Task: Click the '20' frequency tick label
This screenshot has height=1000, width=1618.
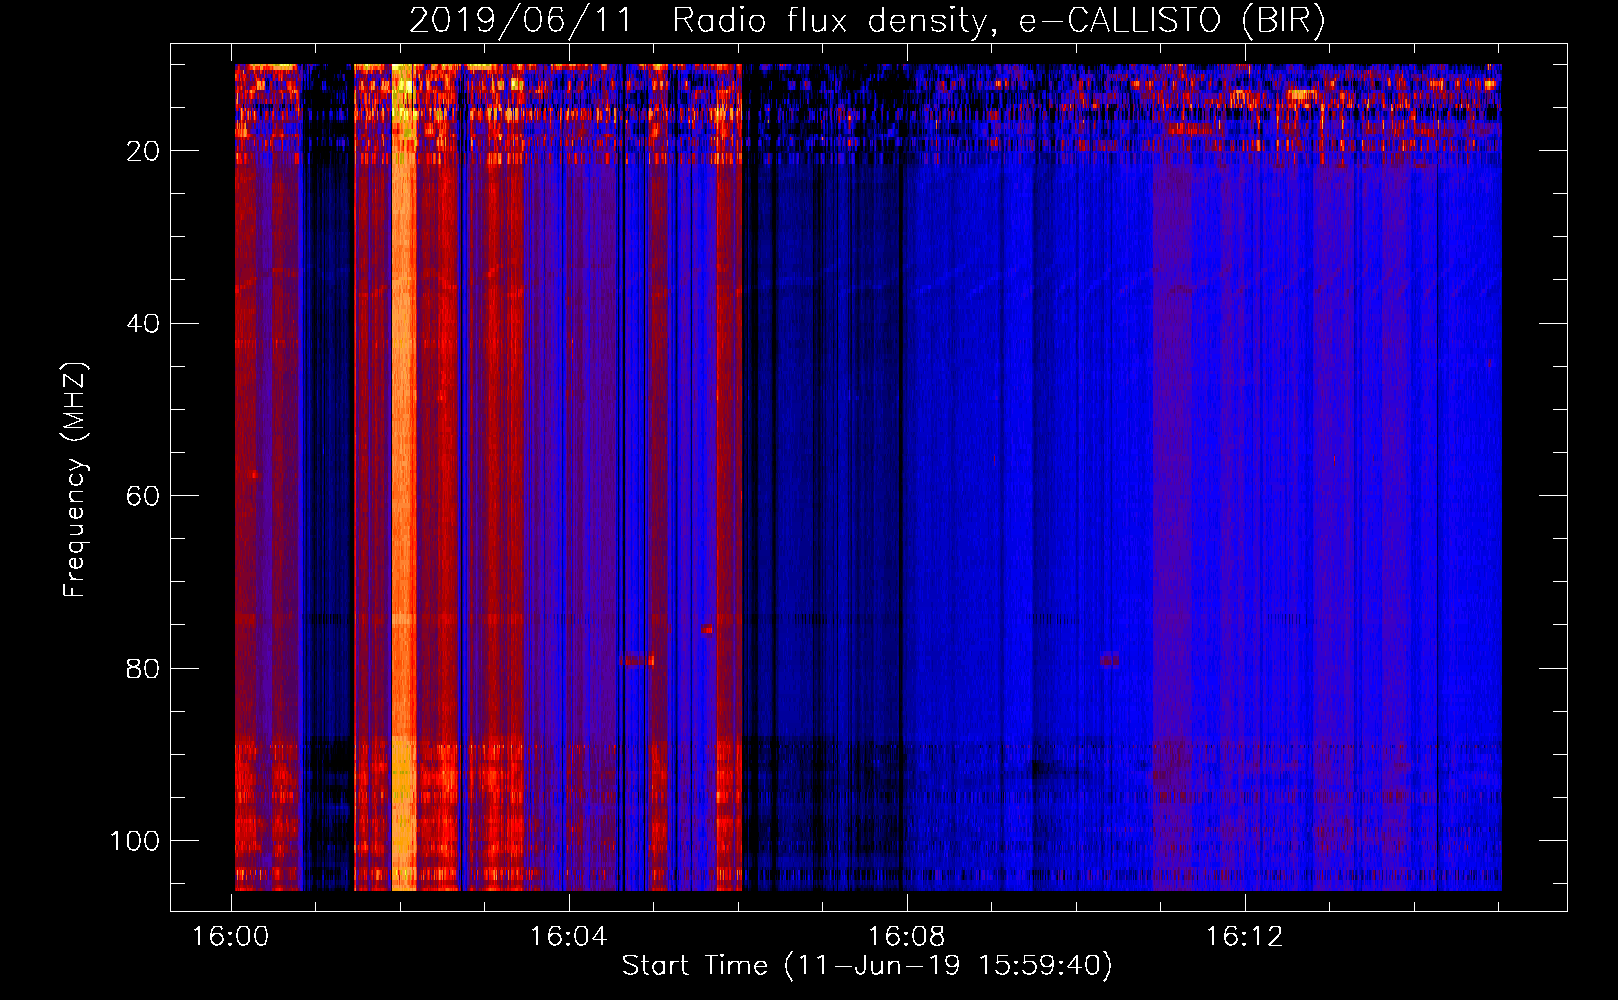Action: click(144, 151)
